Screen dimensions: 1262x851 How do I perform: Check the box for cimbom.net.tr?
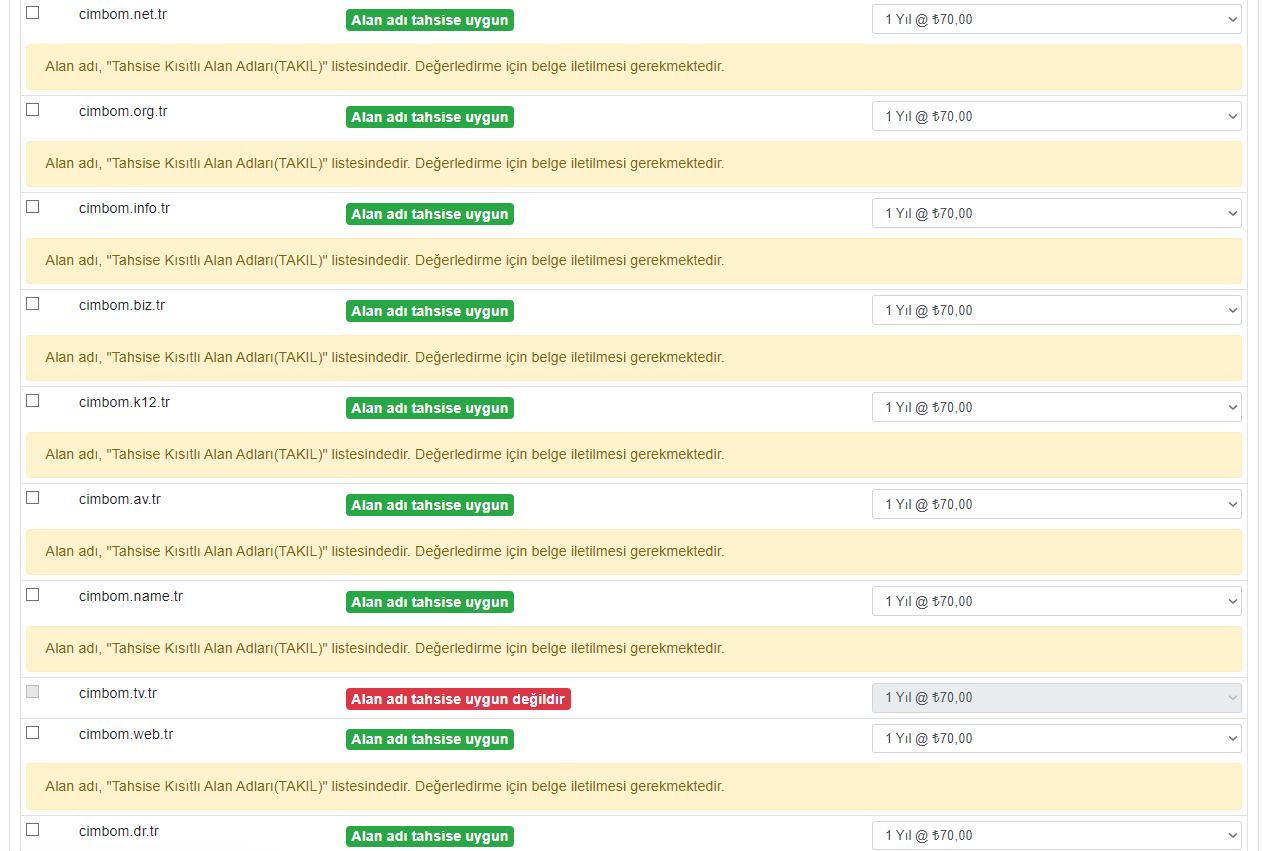(32, 13)
